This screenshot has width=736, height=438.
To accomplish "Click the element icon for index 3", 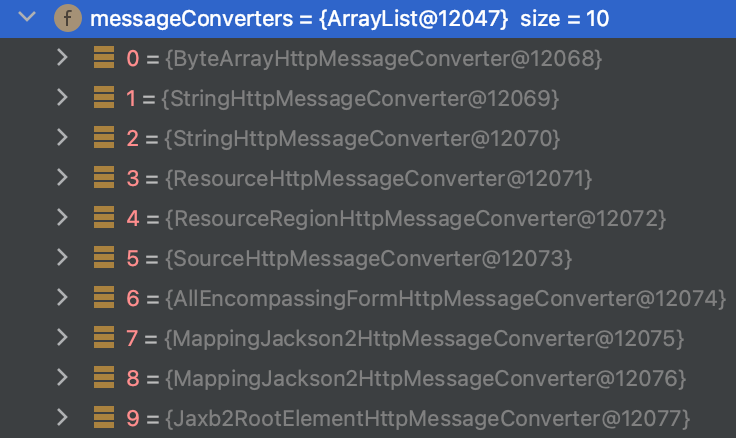I will coord(103,178).
